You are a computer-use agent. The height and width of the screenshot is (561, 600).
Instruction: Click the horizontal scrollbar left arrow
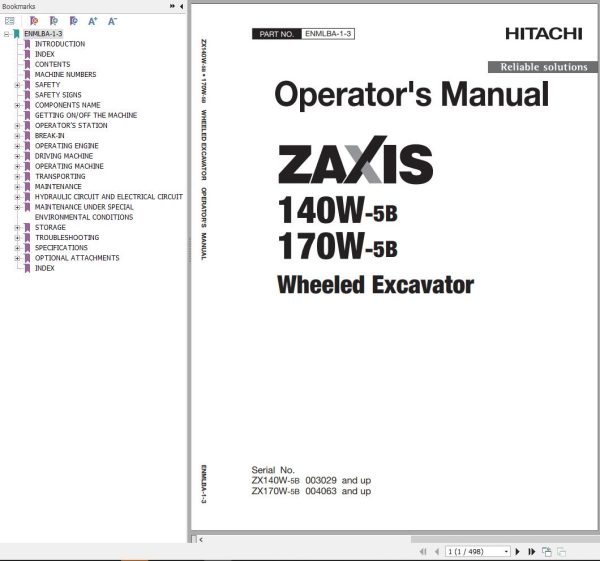[201, 540]
